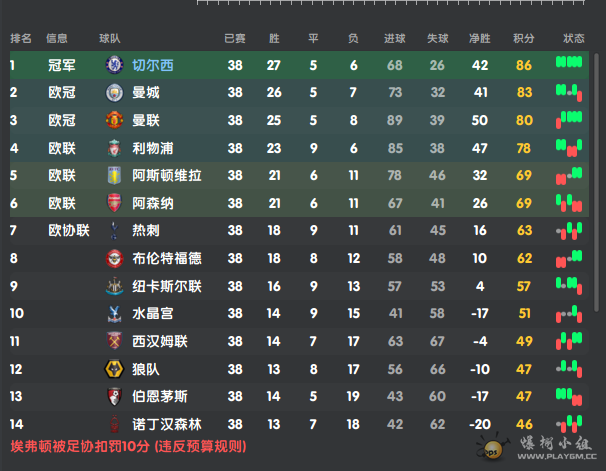Click the vertical scrollbar of the table

coord(596,182)
